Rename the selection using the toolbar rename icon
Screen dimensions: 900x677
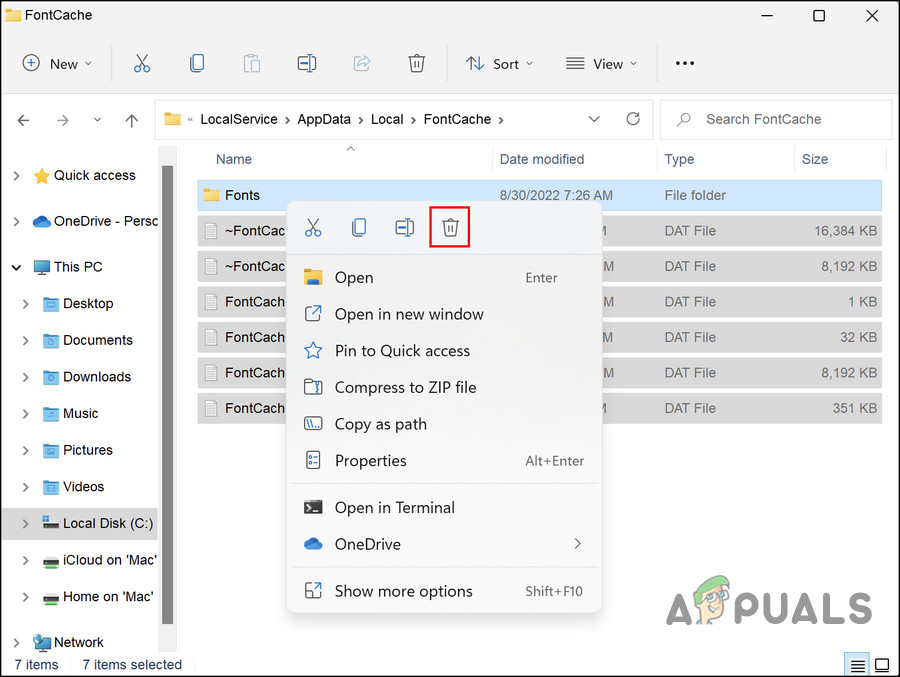[x=306, y=63]
